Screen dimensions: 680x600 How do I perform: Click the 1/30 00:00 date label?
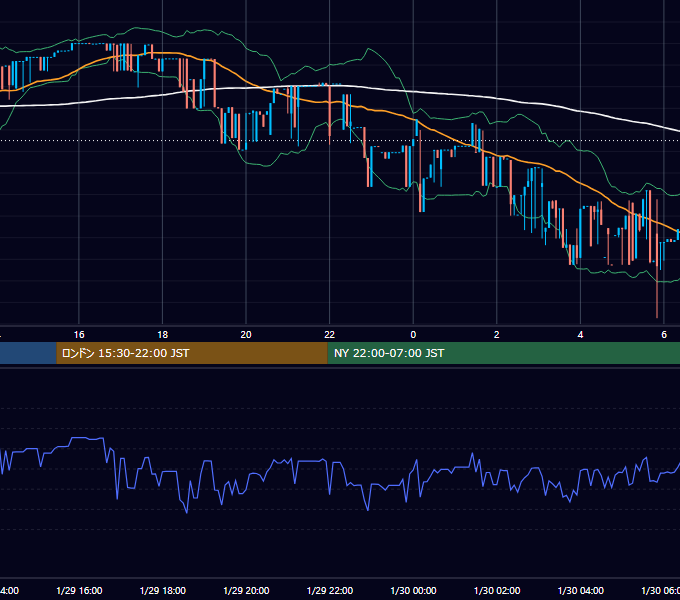(x=413, y=590)
